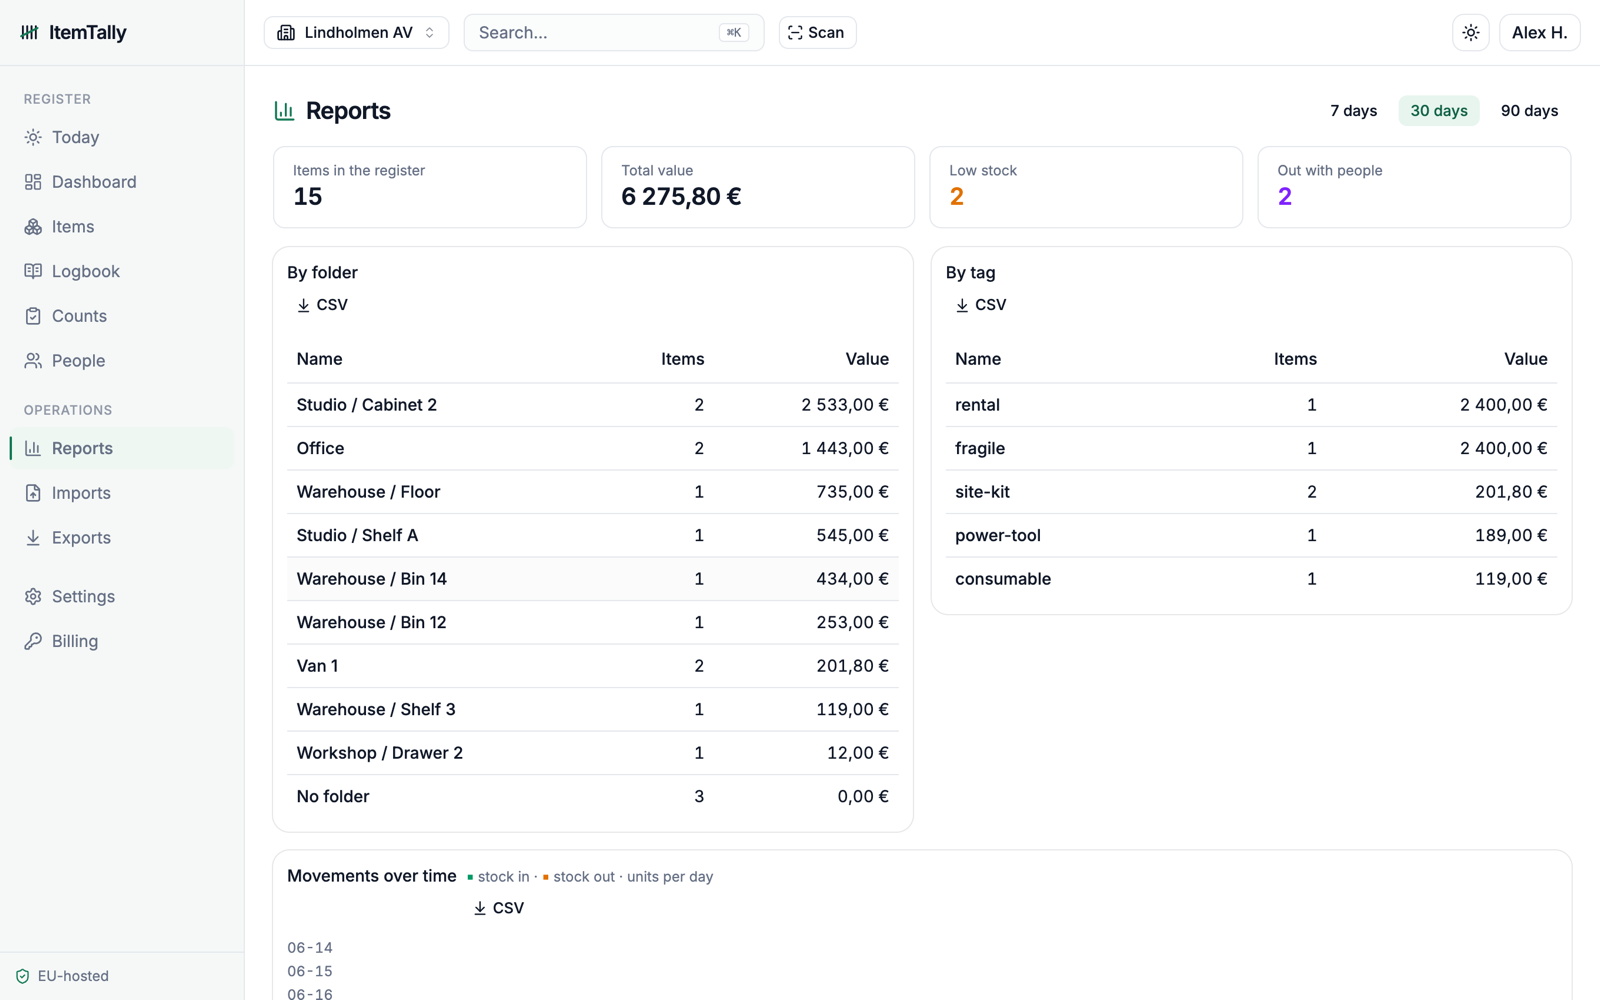The height and width of the screenshot is (1000, 1600).
Task: Download the By folder CSV
Action: point(322,305)
